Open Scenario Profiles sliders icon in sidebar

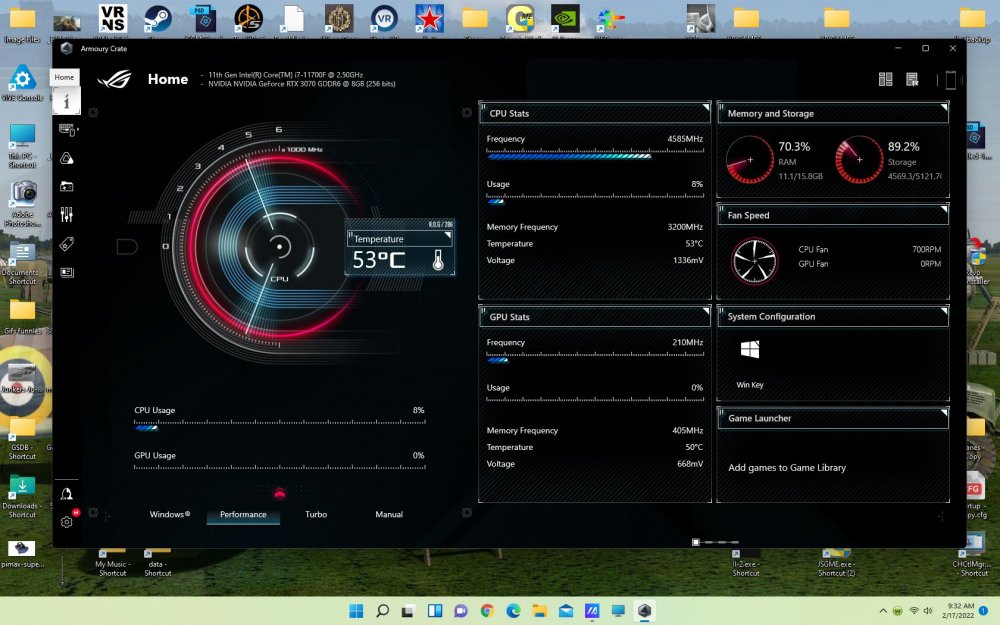pyautogui.click(x=67, y=215)
